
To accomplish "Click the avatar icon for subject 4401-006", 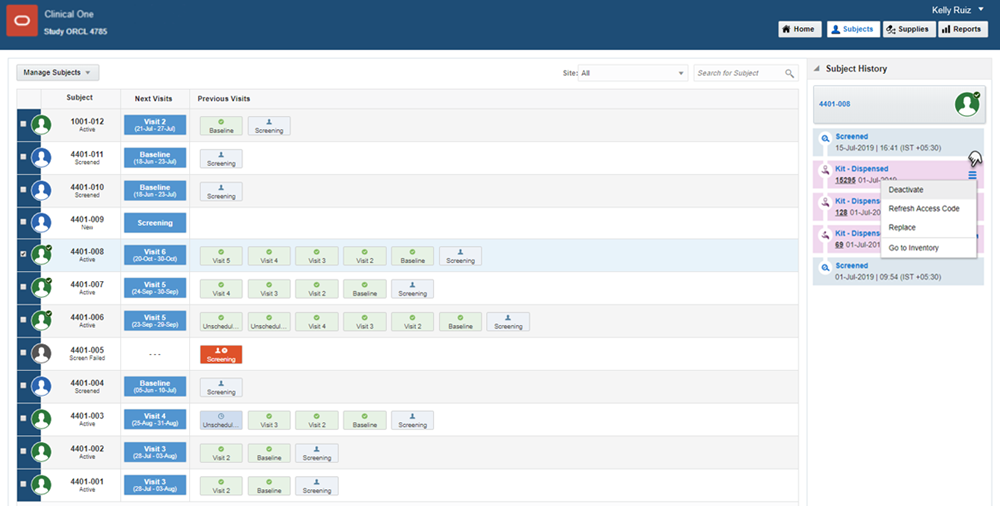I will click(41, 320).
